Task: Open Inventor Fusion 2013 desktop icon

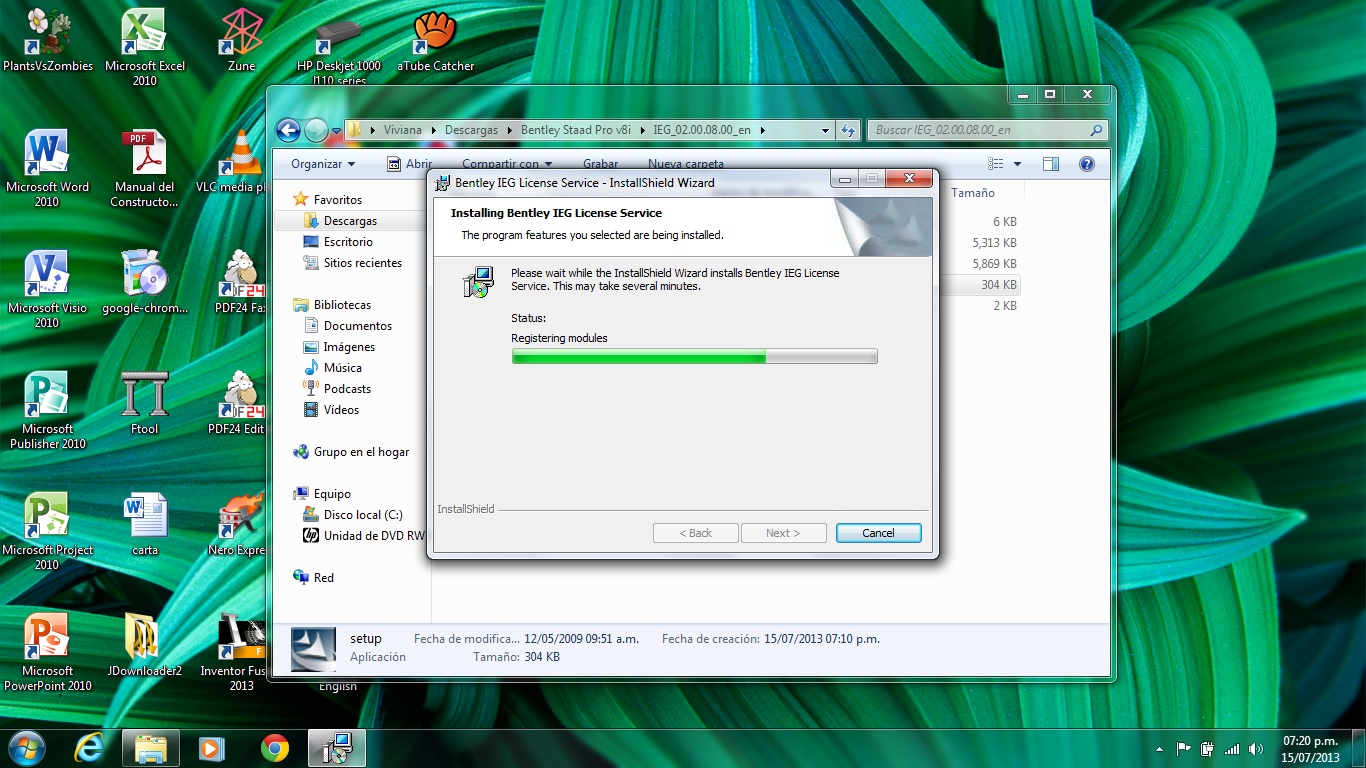Action: tap(234, 652)
